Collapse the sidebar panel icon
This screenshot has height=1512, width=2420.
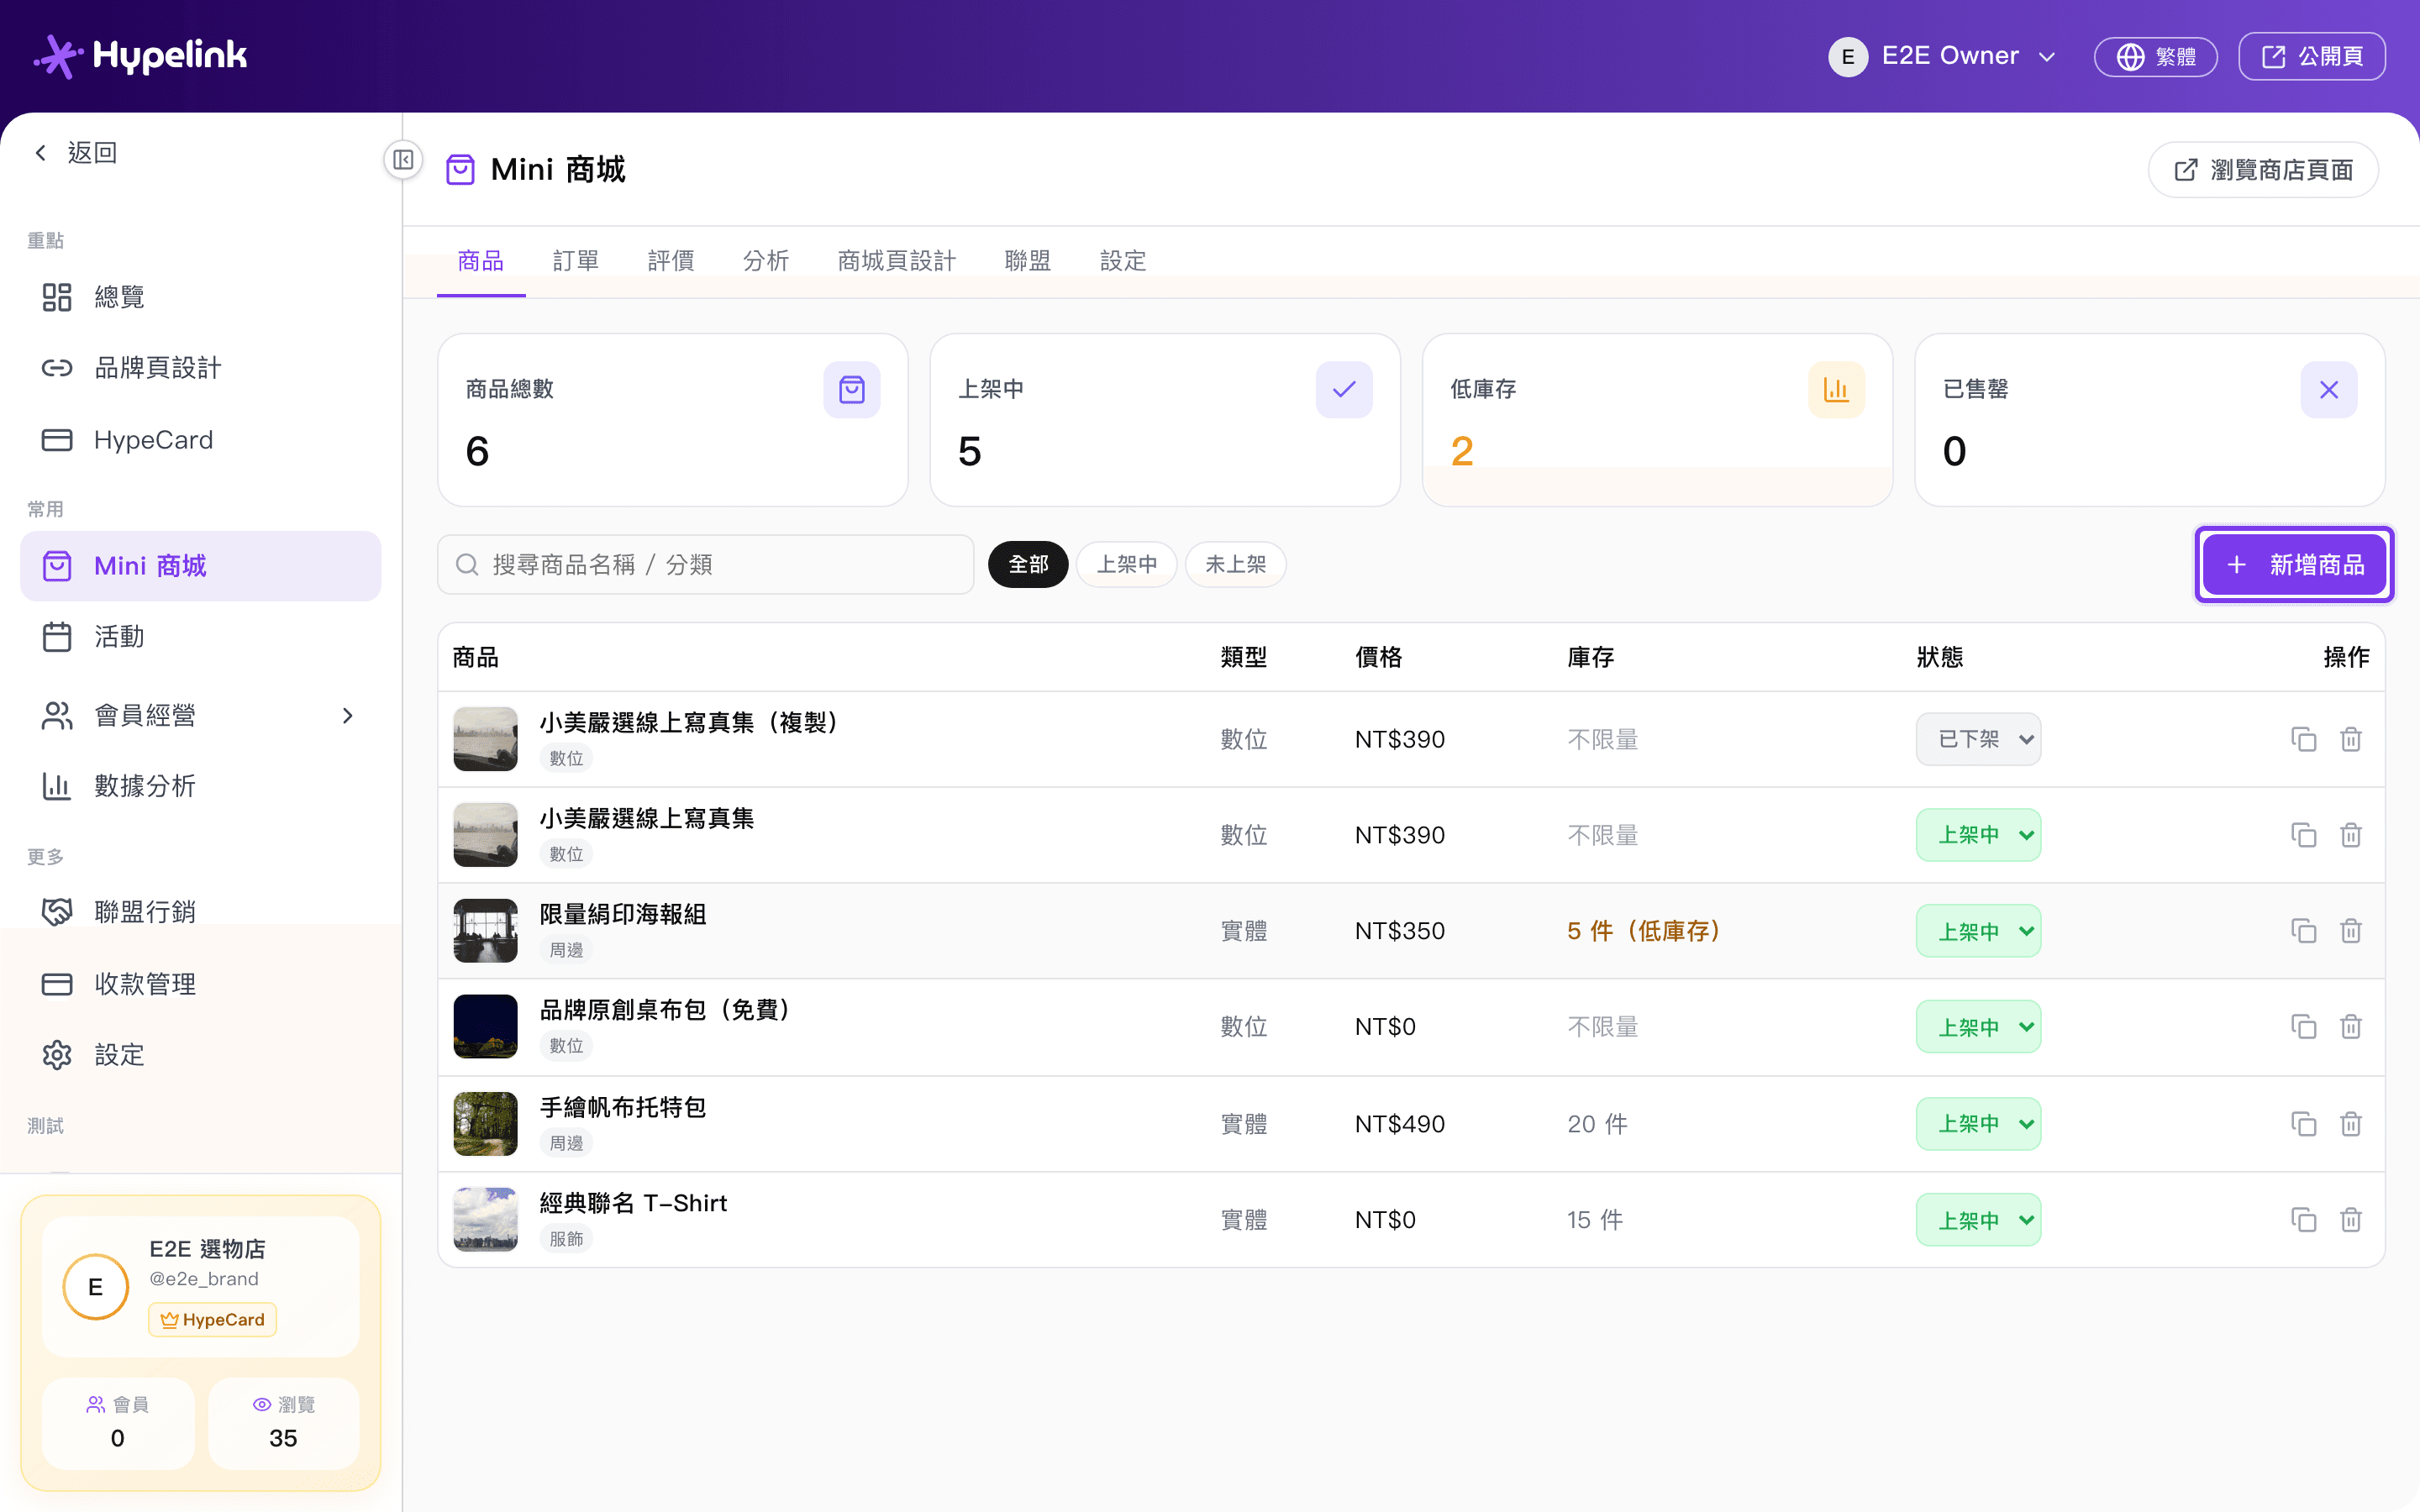pos(403,160)
